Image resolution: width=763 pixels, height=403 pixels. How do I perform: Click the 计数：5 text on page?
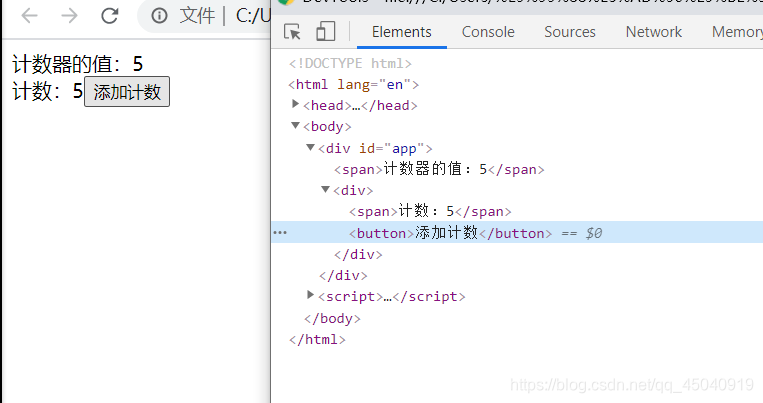[x=48, y=91]
